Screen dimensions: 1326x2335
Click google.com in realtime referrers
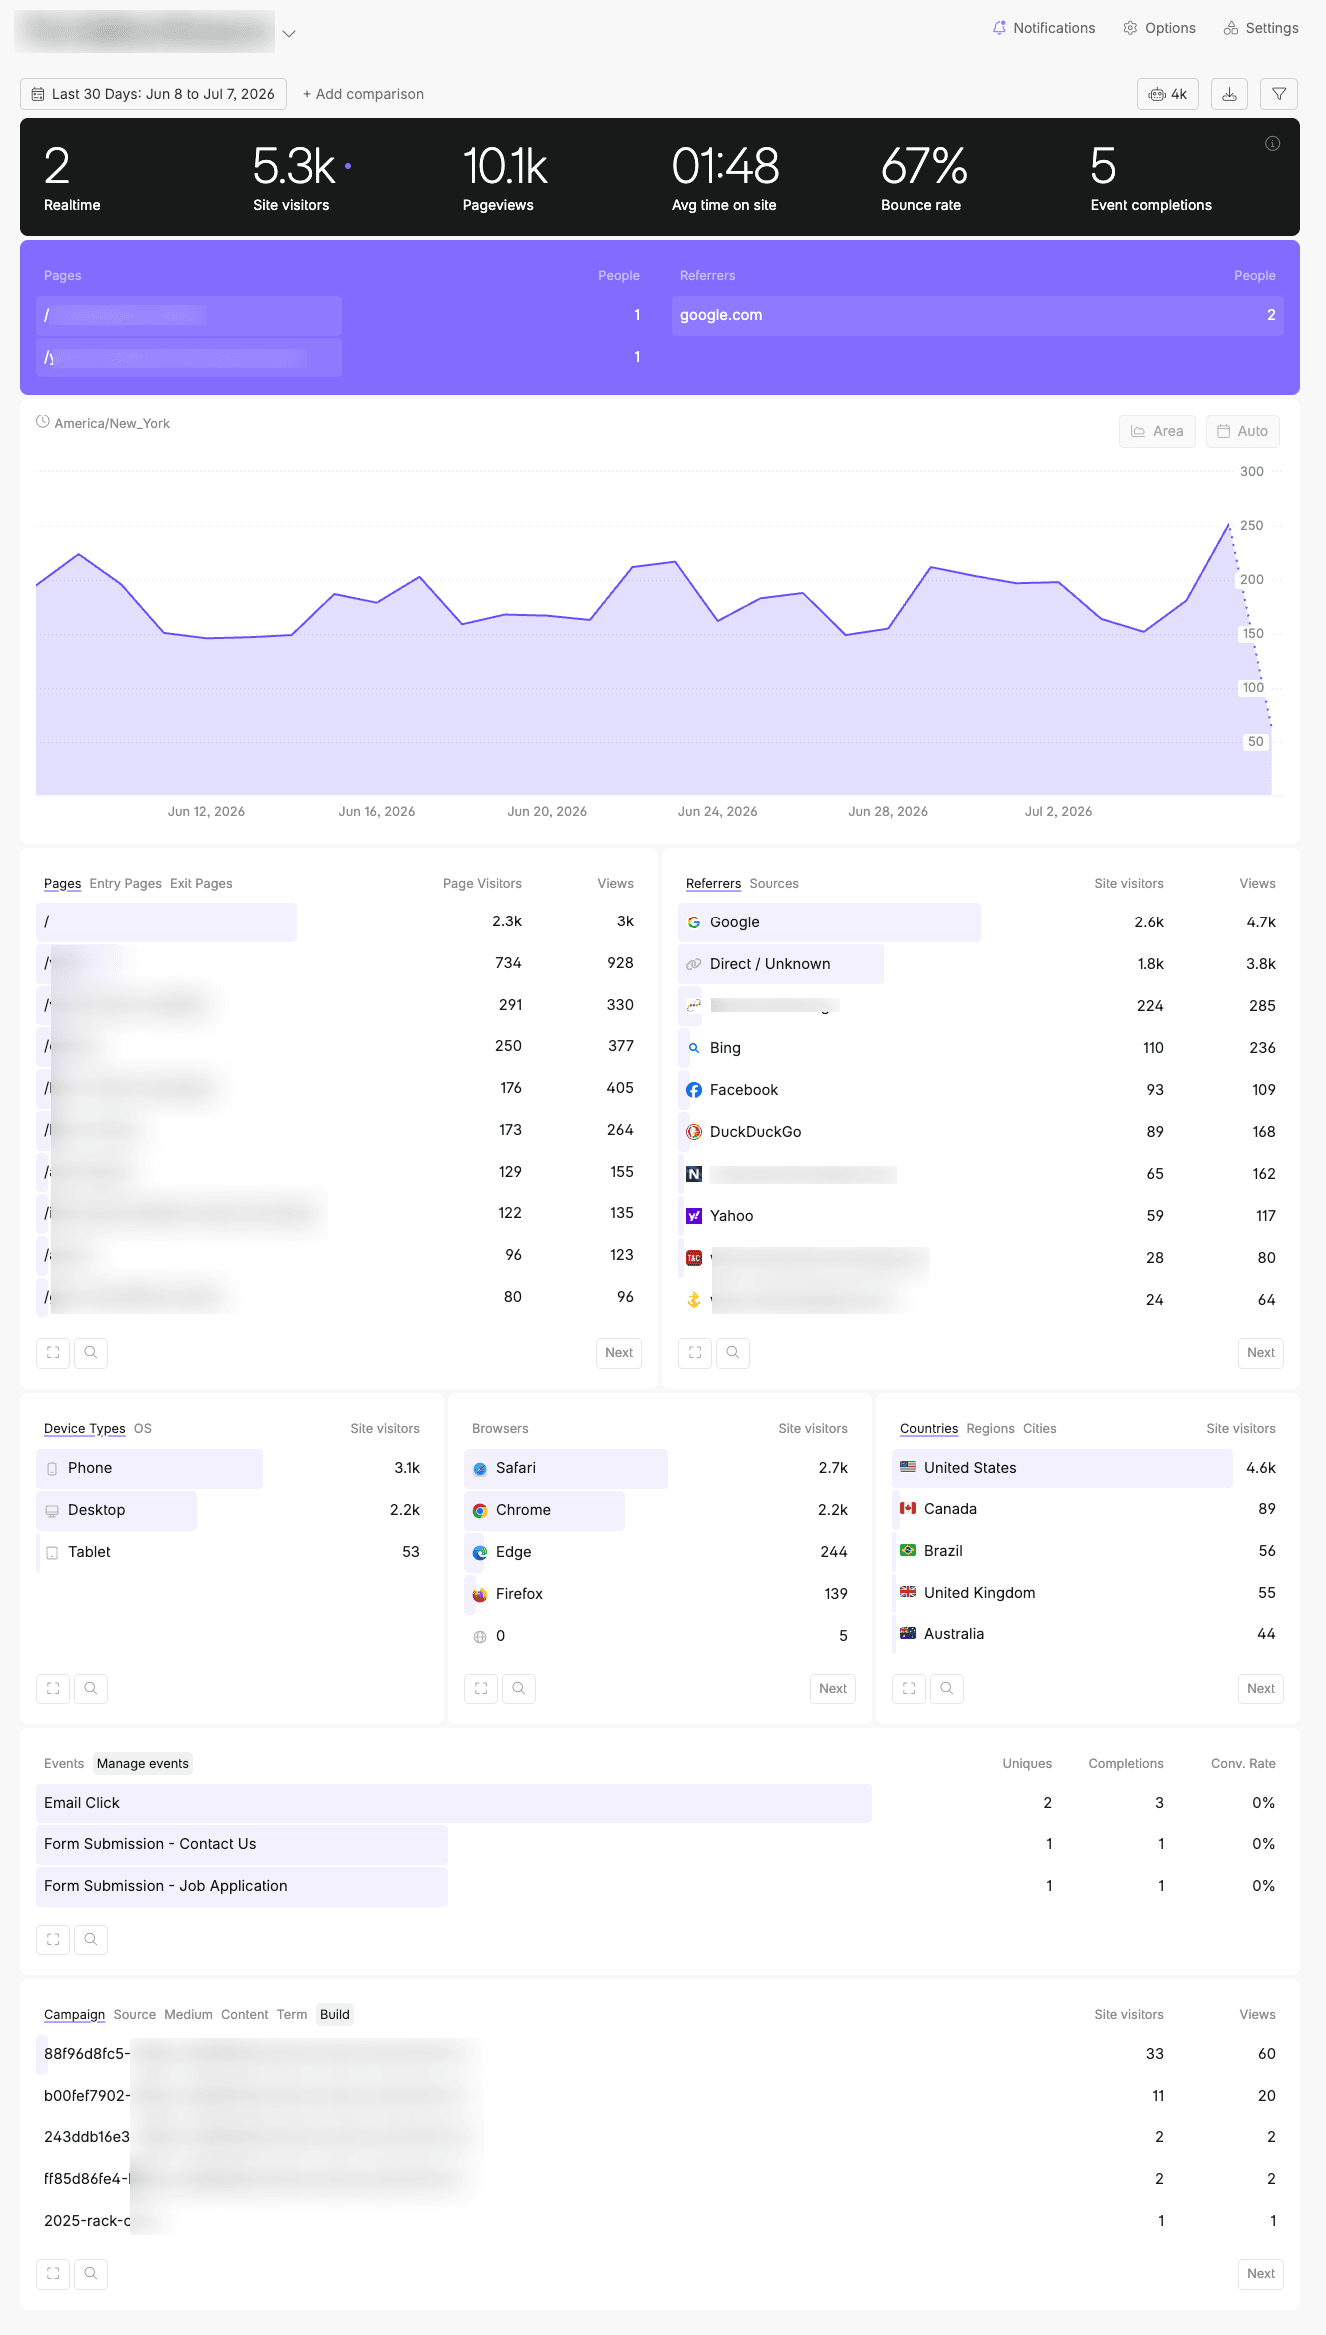coord(978,315)
